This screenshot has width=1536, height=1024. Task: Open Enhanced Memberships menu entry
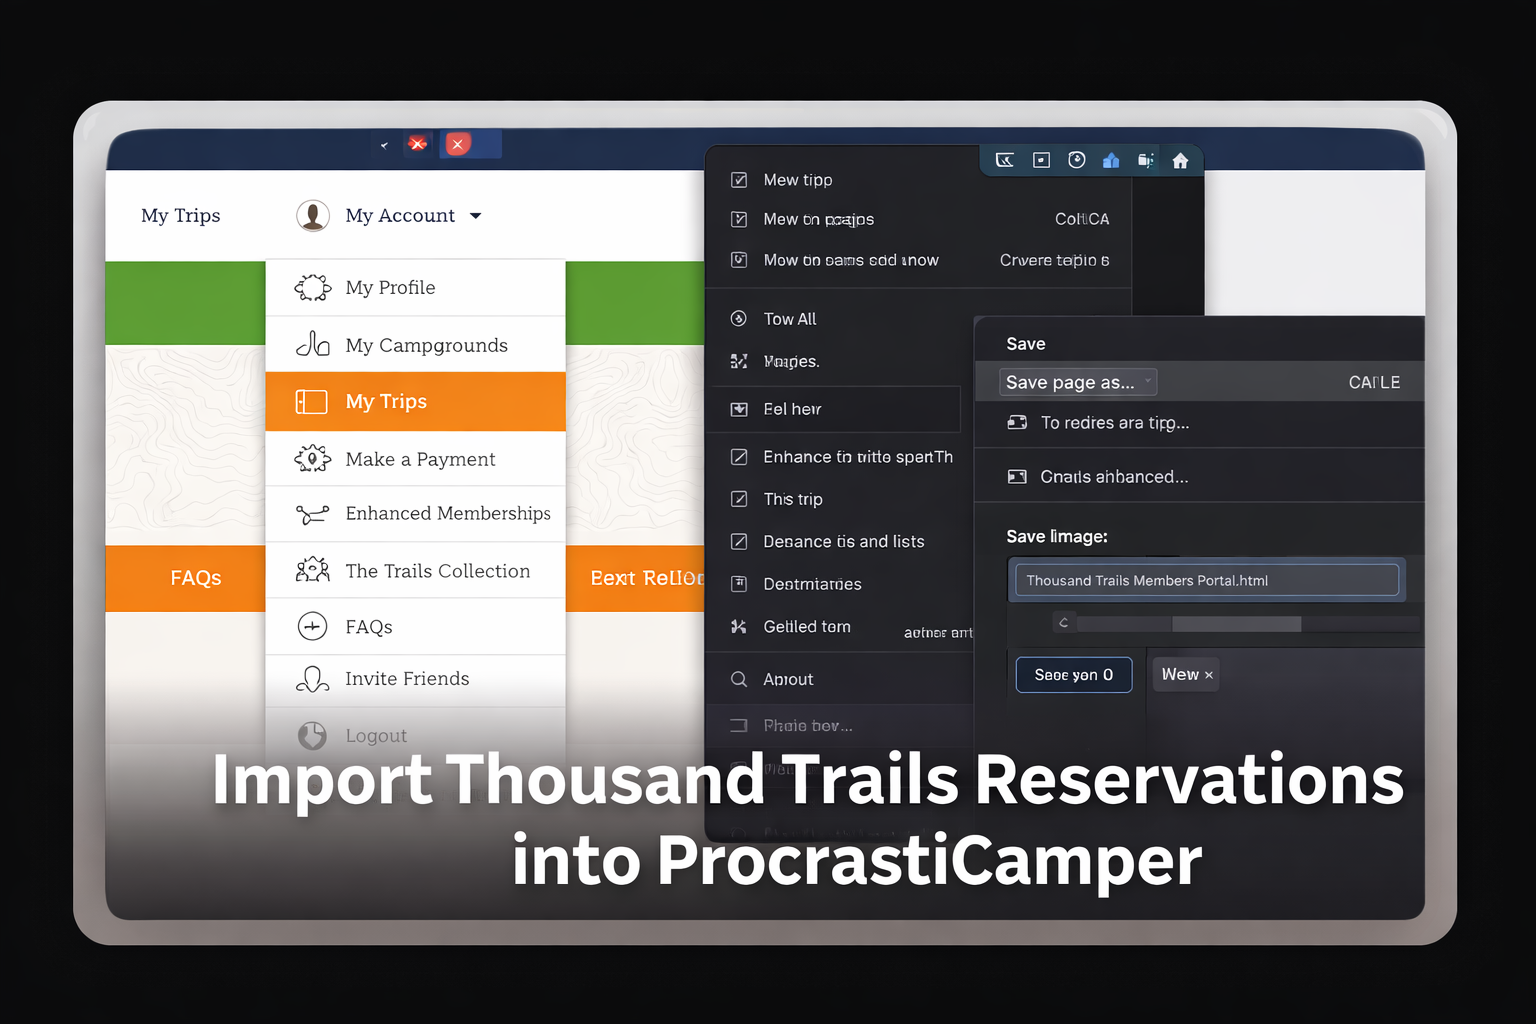(415, 514)
